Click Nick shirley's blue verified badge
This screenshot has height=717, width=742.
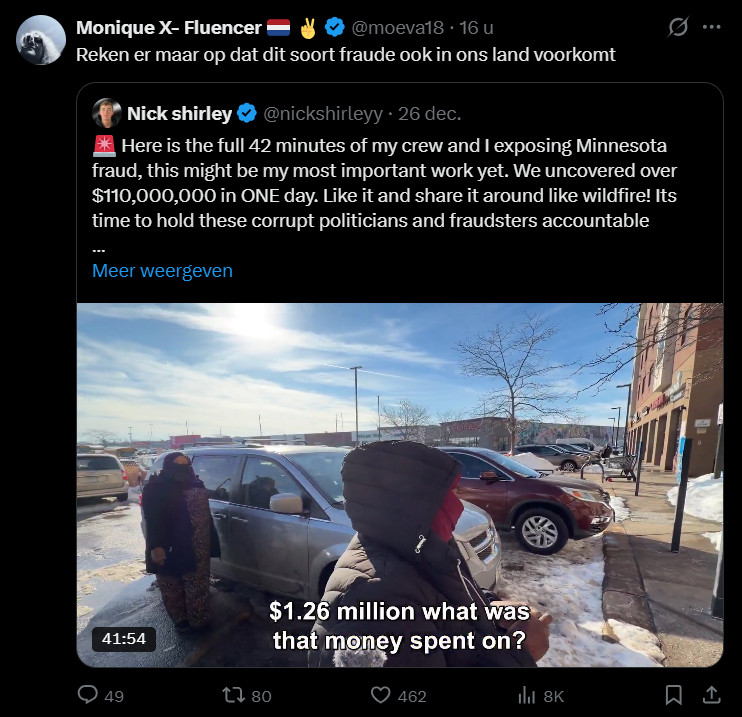coord(247,114)
